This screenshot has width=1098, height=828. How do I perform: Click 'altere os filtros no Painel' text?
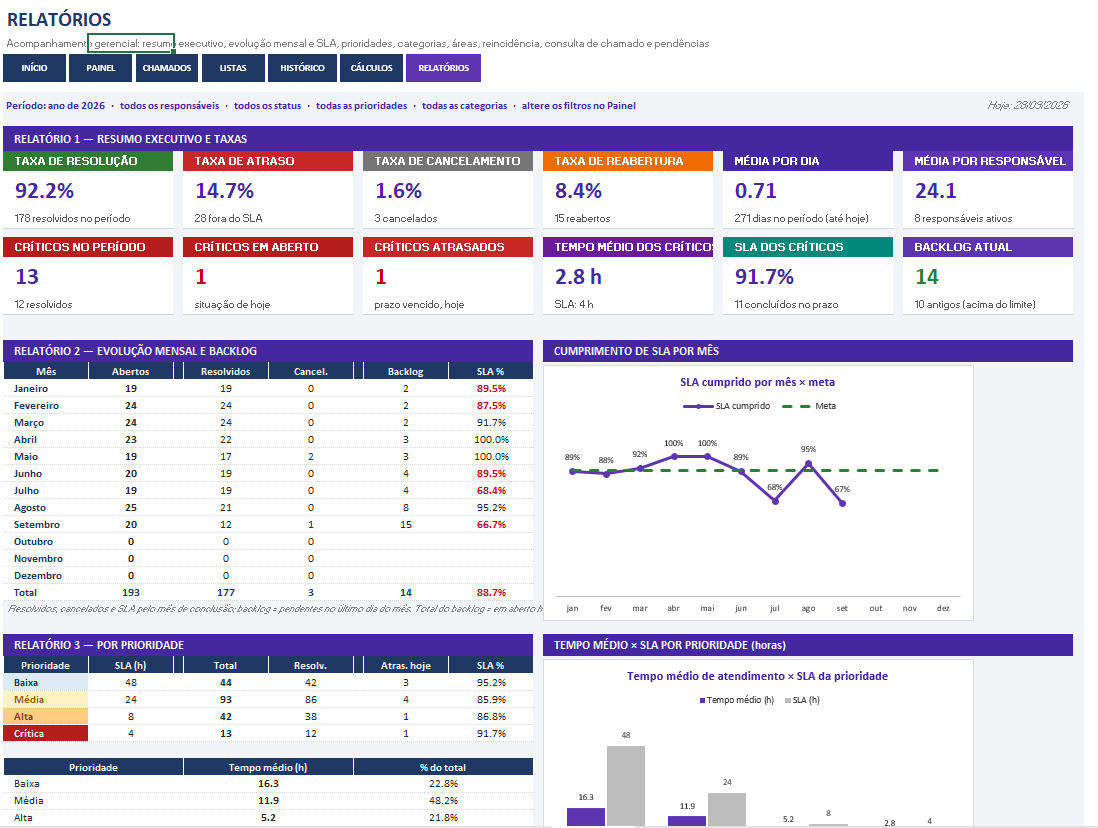click(x=578, y=106)
